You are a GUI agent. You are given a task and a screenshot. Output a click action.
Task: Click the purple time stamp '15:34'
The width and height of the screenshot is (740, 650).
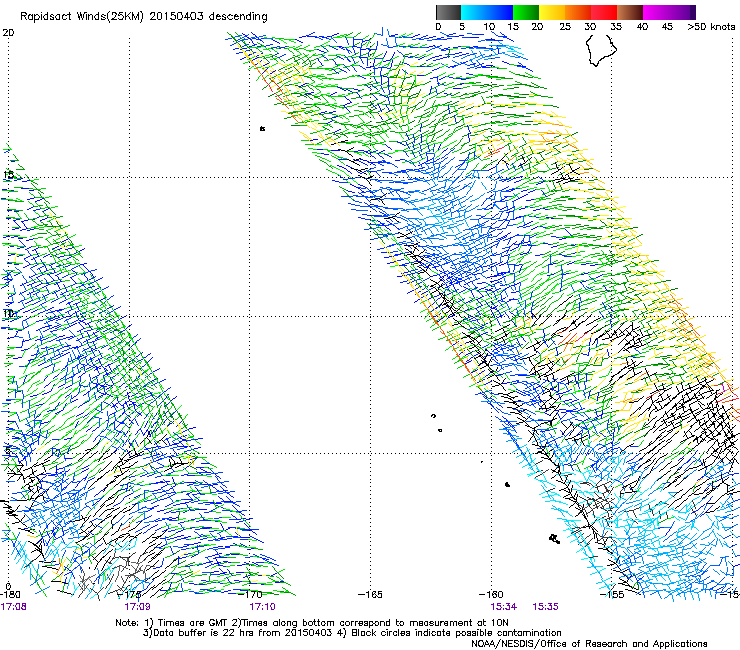[504, 607]
